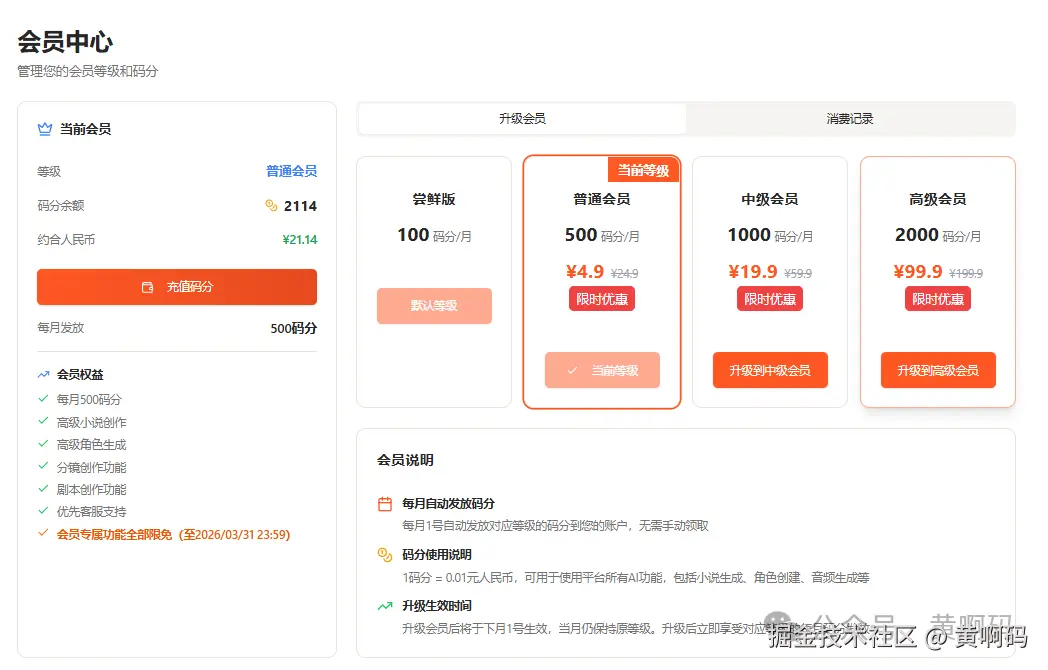
Task: Click the 升级到中级会员 button
Action: coord(769,370)
